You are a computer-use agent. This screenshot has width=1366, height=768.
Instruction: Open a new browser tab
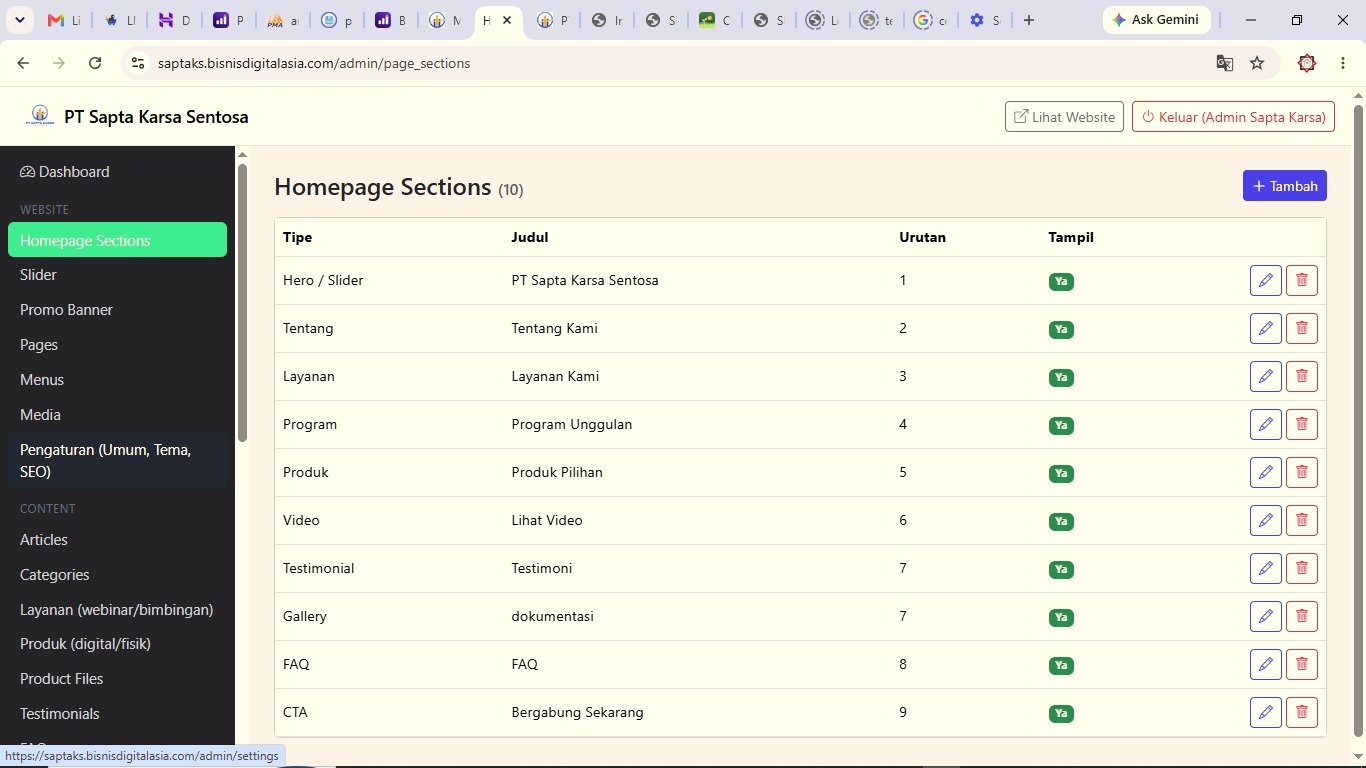tap(1029, 20)
